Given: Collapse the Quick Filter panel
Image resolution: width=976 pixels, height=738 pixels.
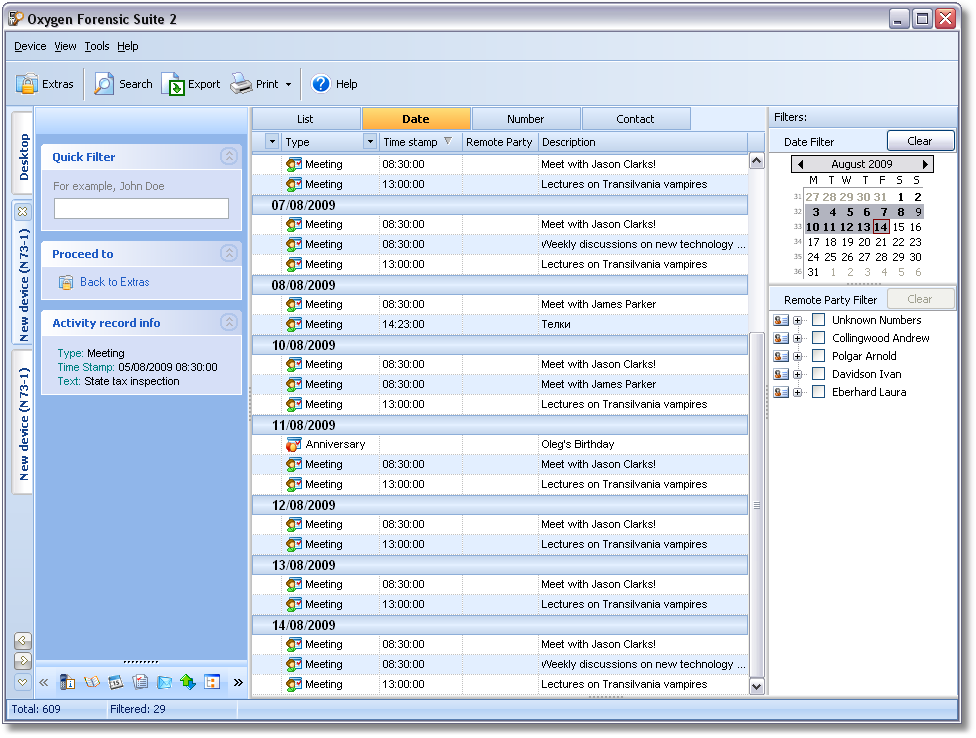Looking at the screenshot, I should click(x=228, y=156).
